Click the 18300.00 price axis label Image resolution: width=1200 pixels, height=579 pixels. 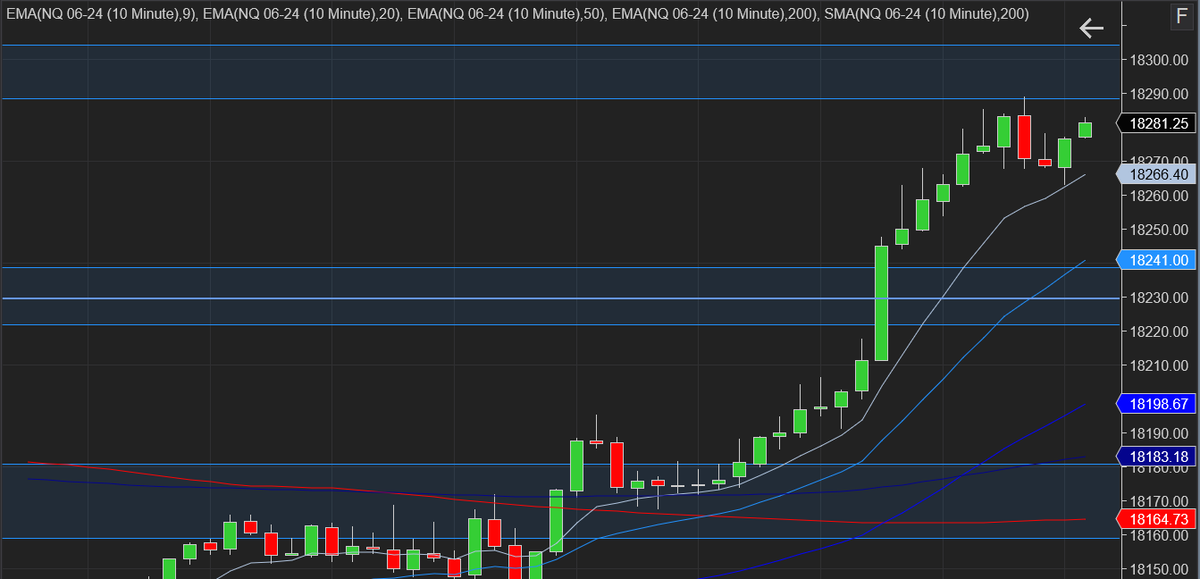coord(1159,60)
